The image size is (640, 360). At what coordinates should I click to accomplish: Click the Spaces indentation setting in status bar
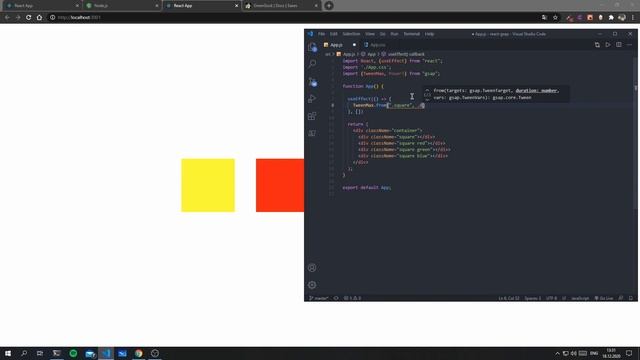[x=533, y=298]
